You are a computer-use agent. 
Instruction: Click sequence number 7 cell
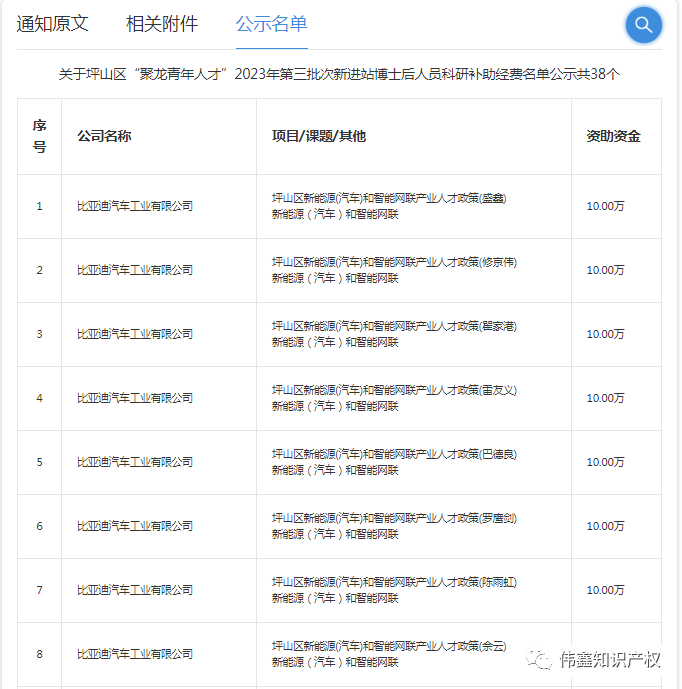click(x=40, y=590)
